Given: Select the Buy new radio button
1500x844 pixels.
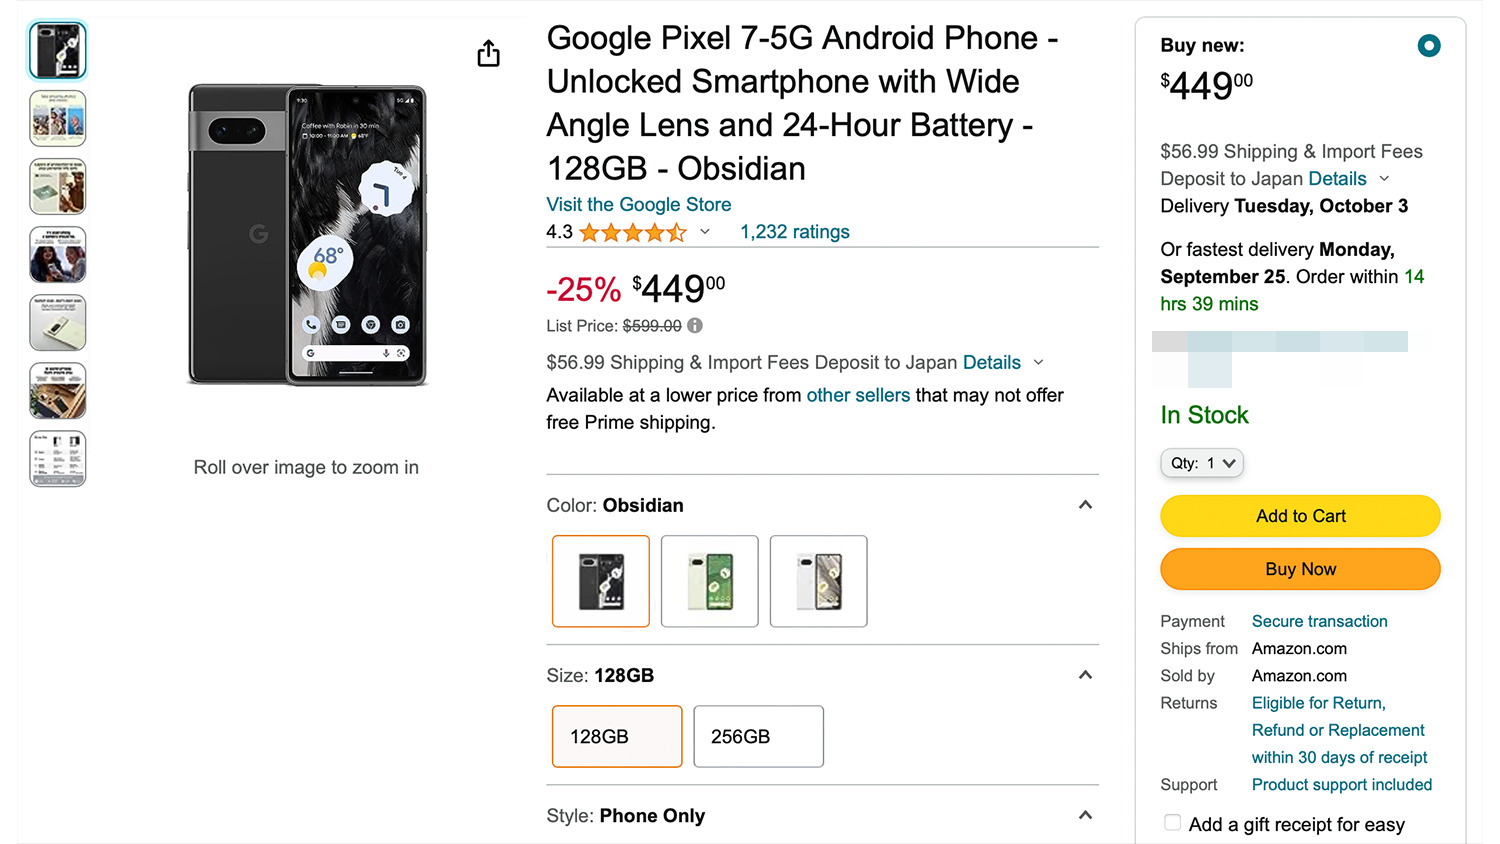Looking at the screenshot, I should (1429, 45).
